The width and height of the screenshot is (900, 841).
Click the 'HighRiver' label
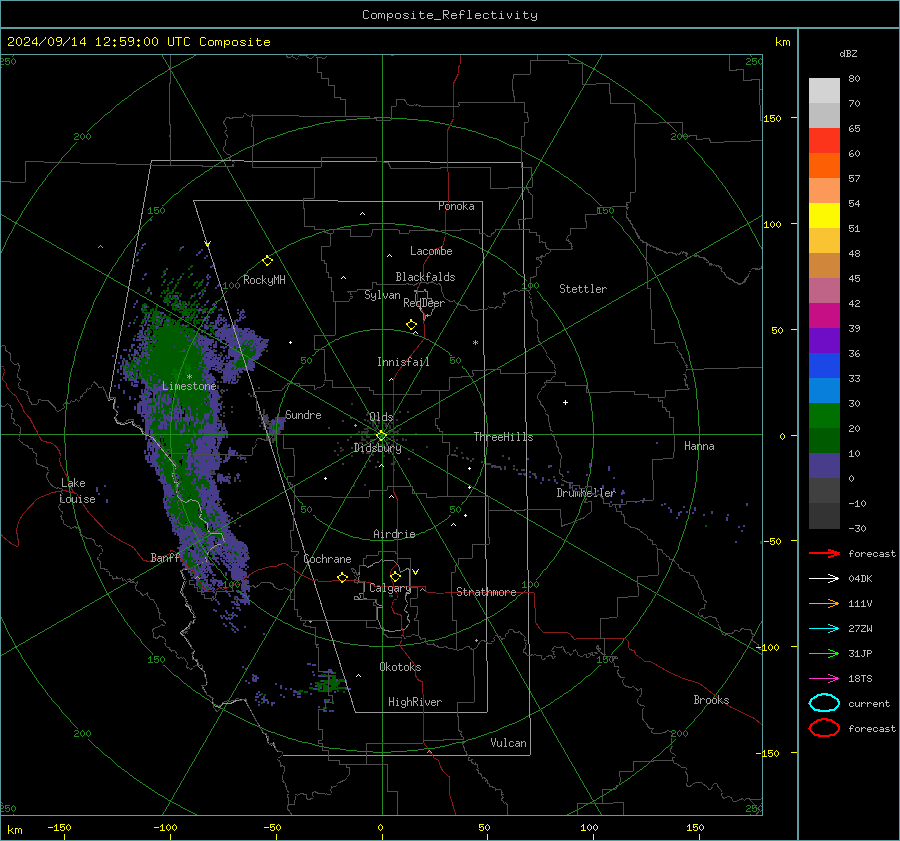(415, 702)
